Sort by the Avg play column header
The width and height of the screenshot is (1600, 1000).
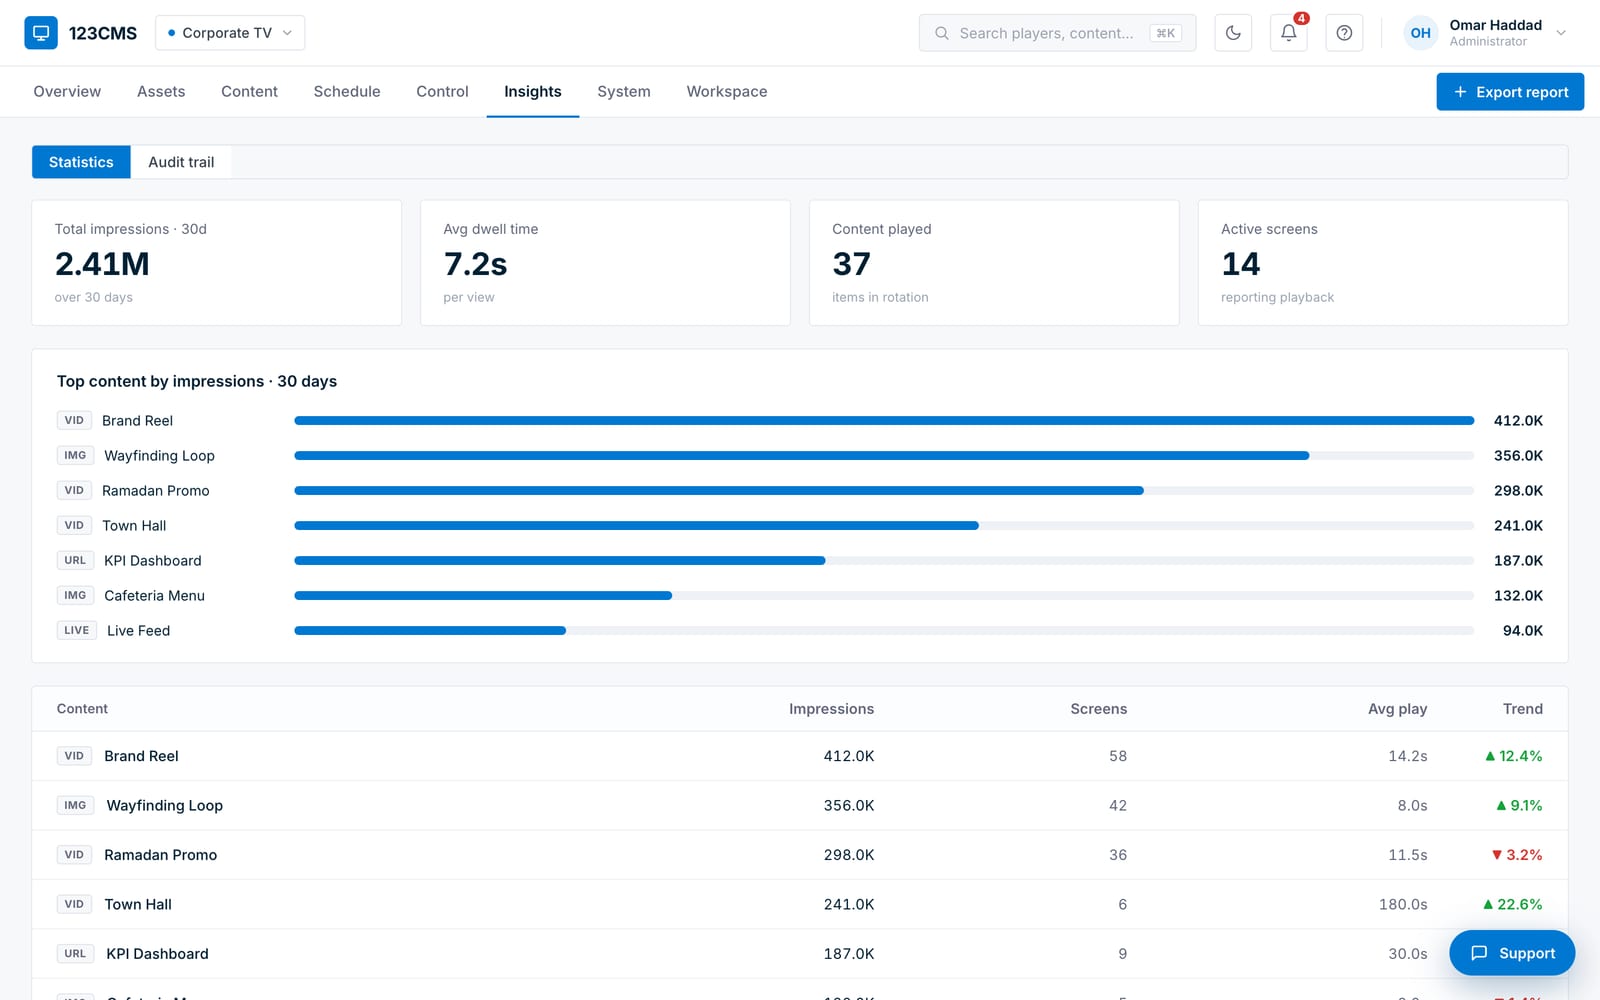click(1397, 709)
